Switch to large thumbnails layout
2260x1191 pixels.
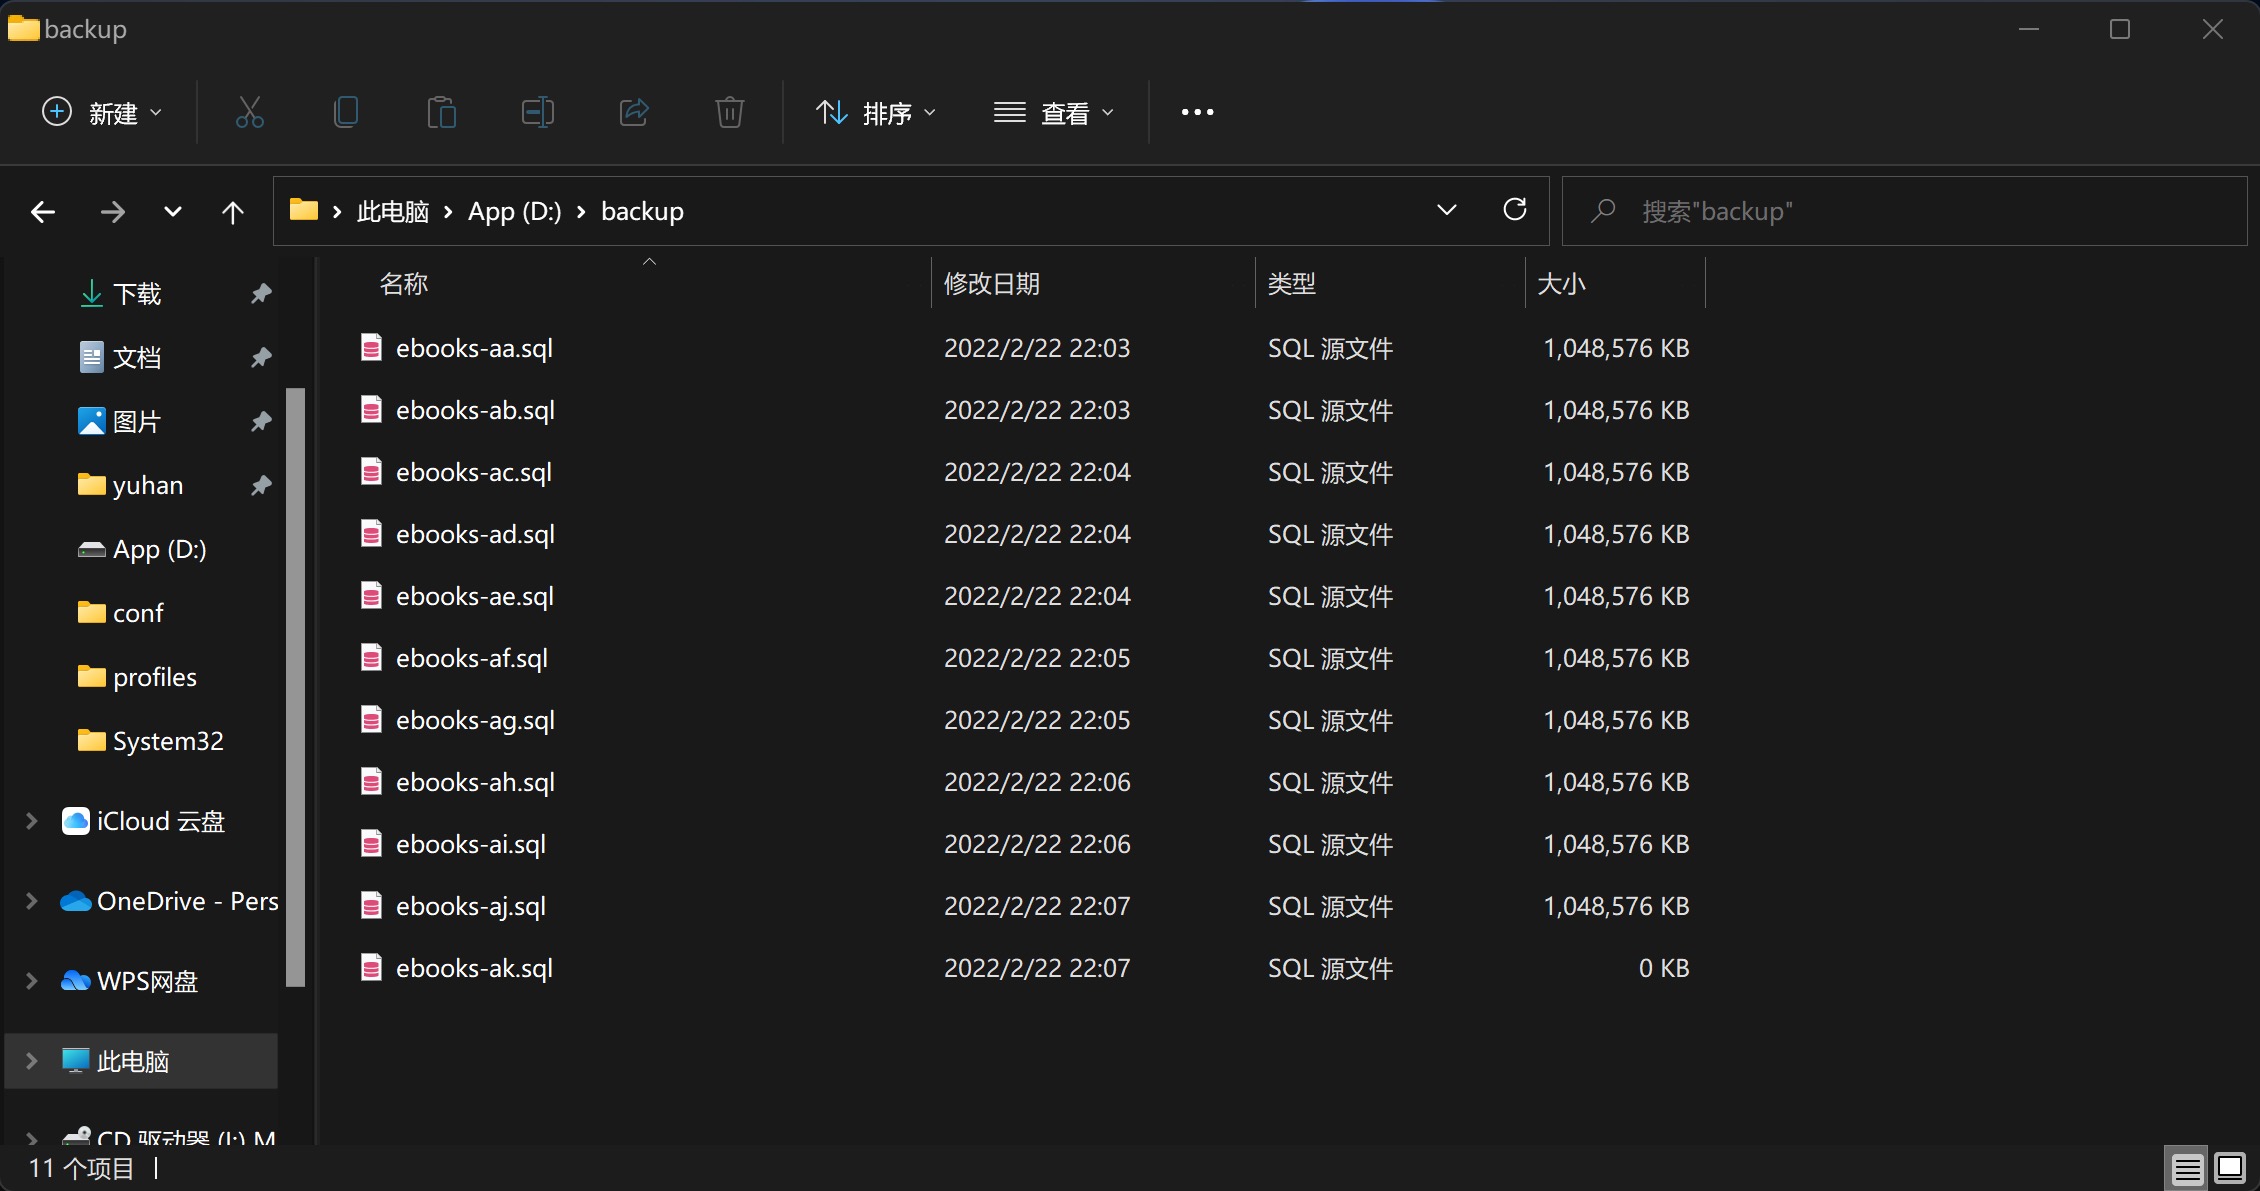click(x=2228, y=1168)
